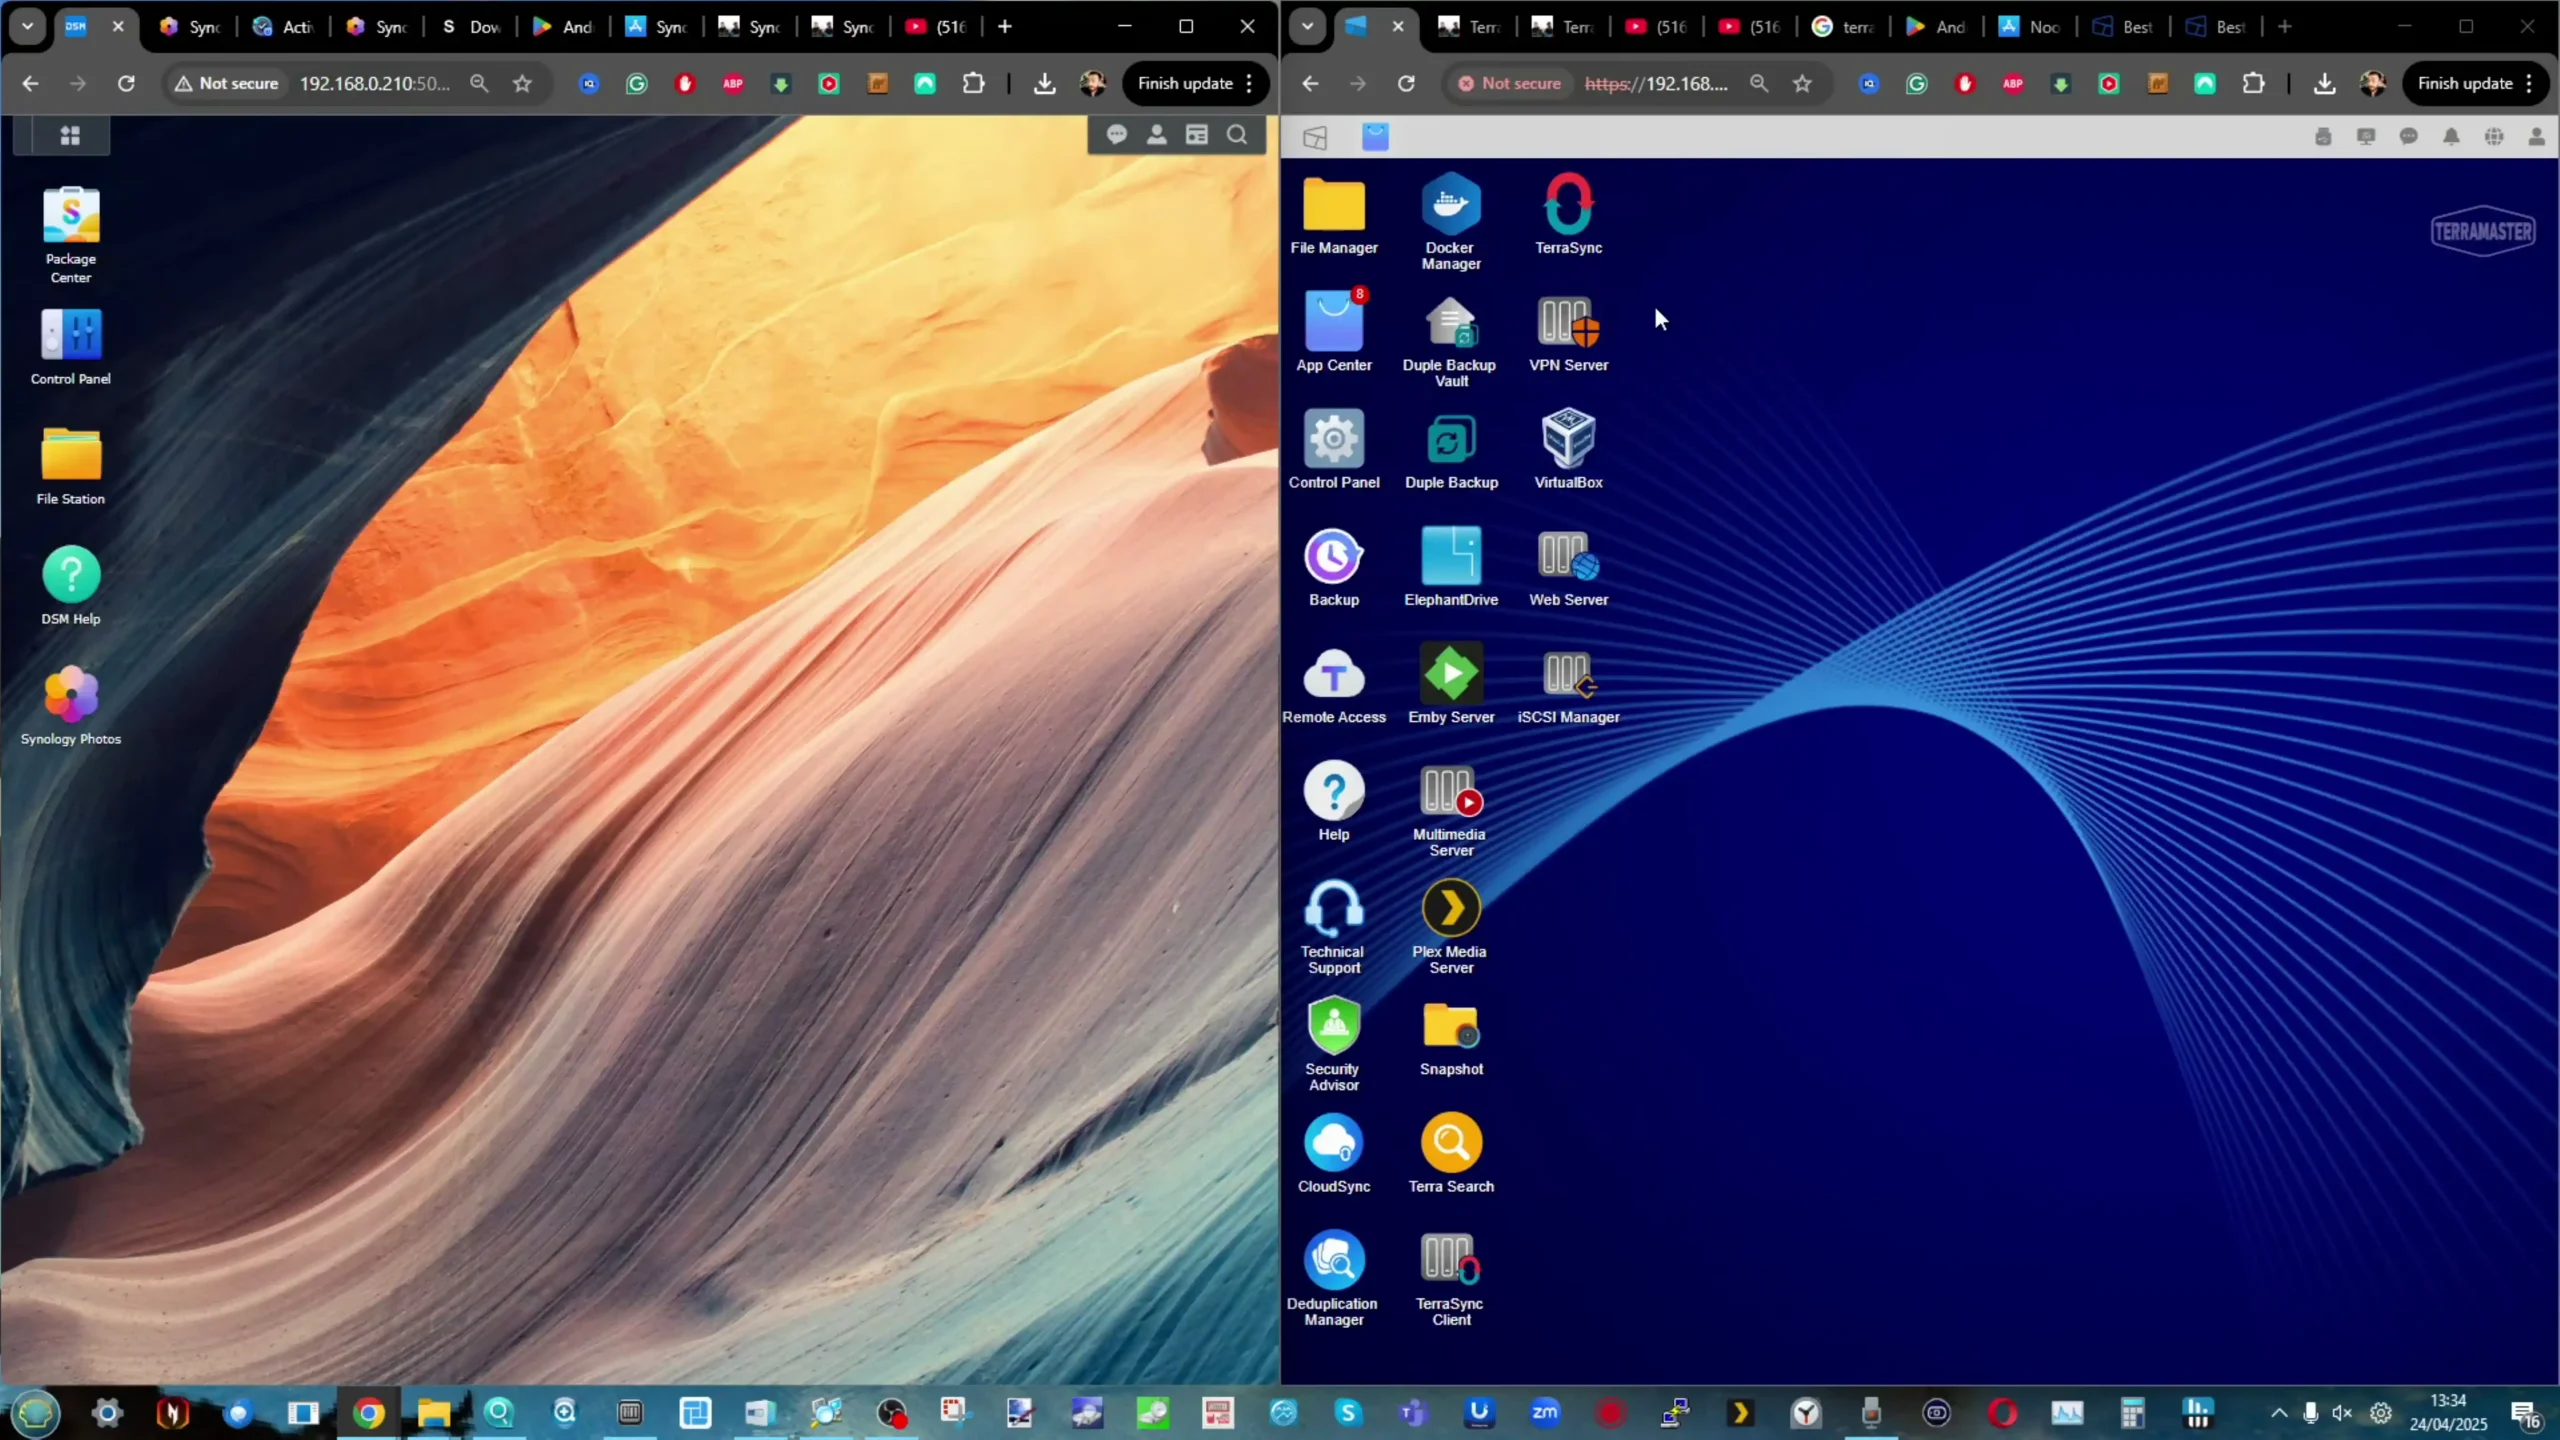The width and height of the screenshot is (2560, 1440).
Task: Open Package Center on Synology desktop
Action: 70,235
